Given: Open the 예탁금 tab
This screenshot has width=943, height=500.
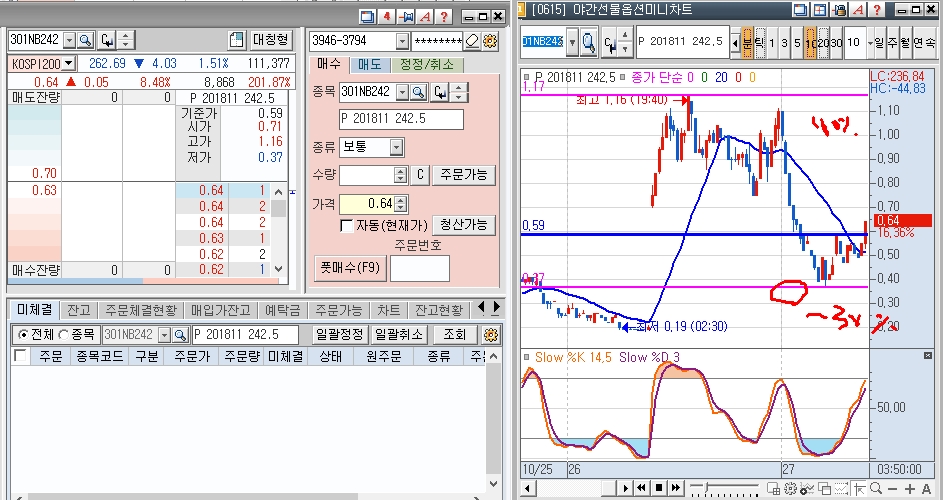Looking at the screenshot, I should 282,310.
